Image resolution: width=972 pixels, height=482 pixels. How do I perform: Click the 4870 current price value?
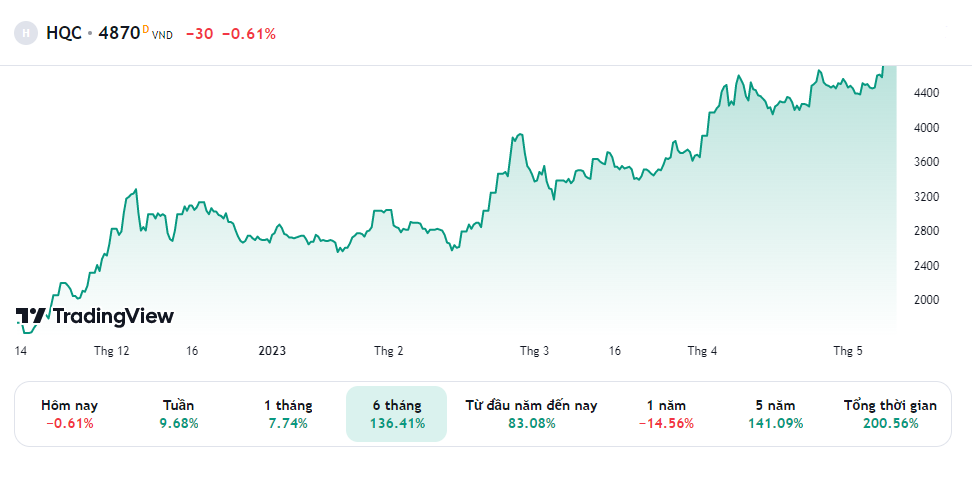point(119,33)
